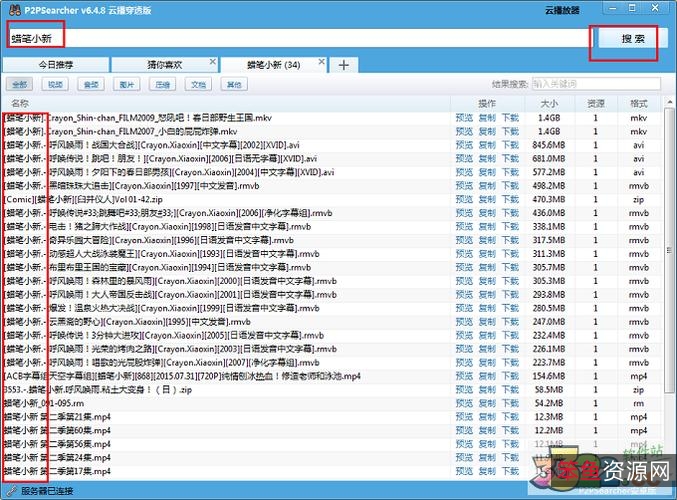
Task: Switch to the 猜你喜欢 tab
Action: click(x=165, y=65)
